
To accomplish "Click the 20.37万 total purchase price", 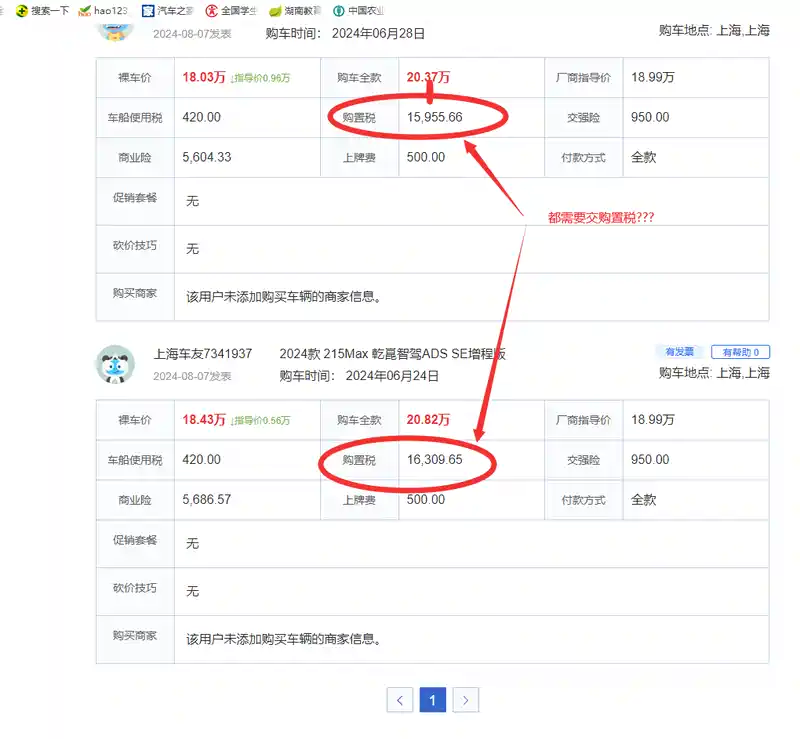I will 428,77.
